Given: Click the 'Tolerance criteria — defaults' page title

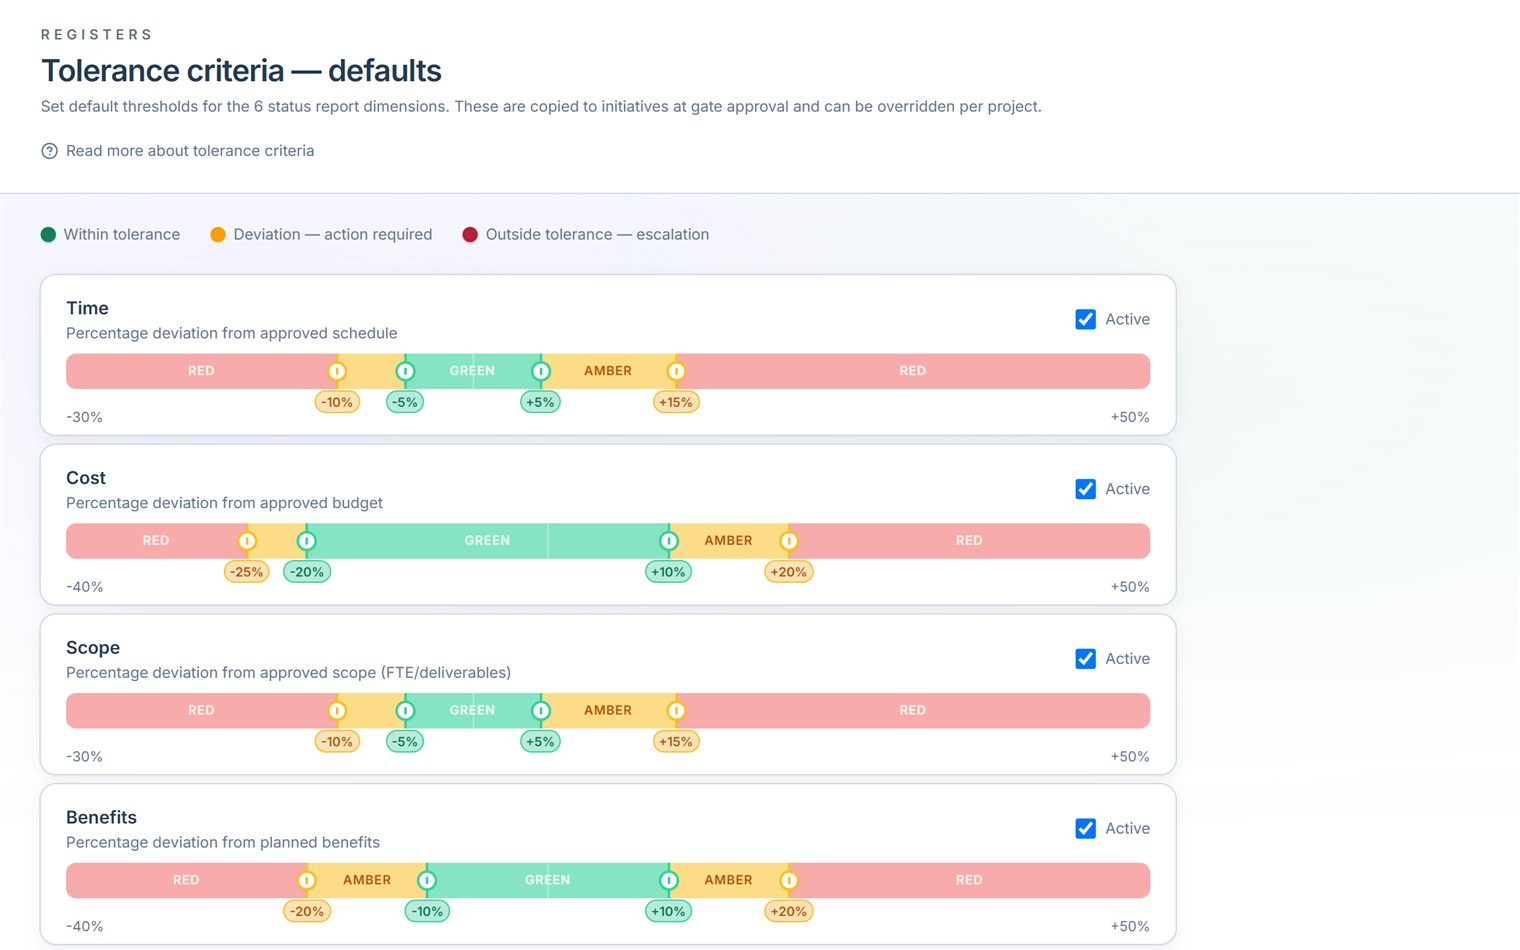Looking at the screenshot, I should pos(241,71).
